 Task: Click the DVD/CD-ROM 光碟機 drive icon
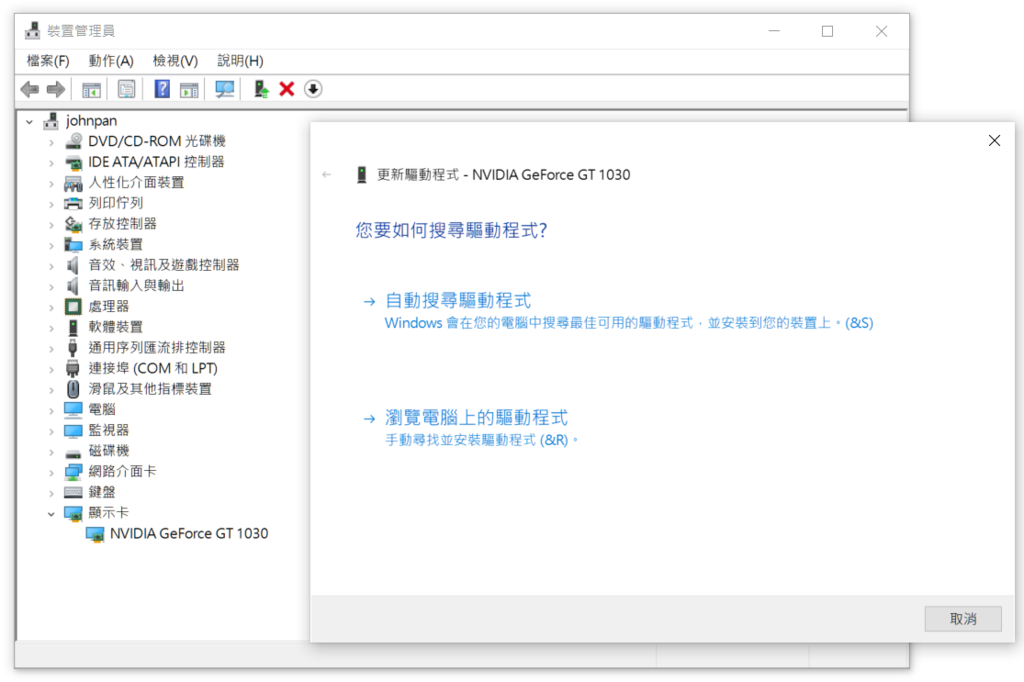73,141
